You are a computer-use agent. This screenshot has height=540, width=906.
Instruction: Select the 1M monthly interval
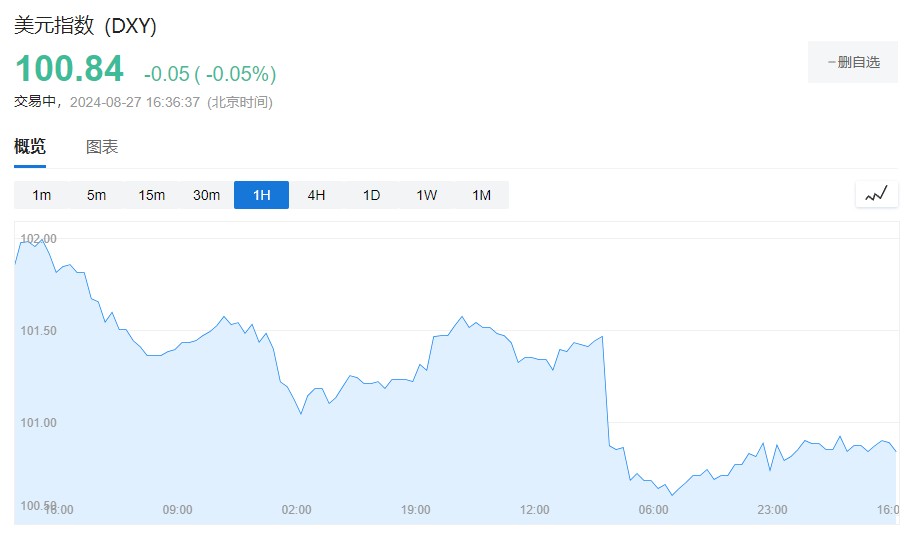(482, 195)
